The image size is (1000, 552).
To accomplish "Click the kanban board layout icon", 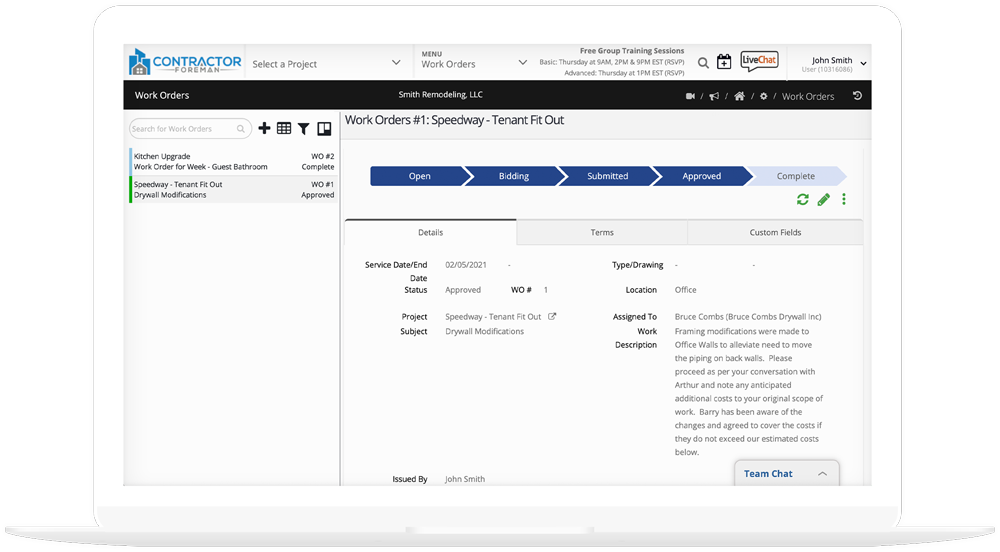I will pos(324,129).
